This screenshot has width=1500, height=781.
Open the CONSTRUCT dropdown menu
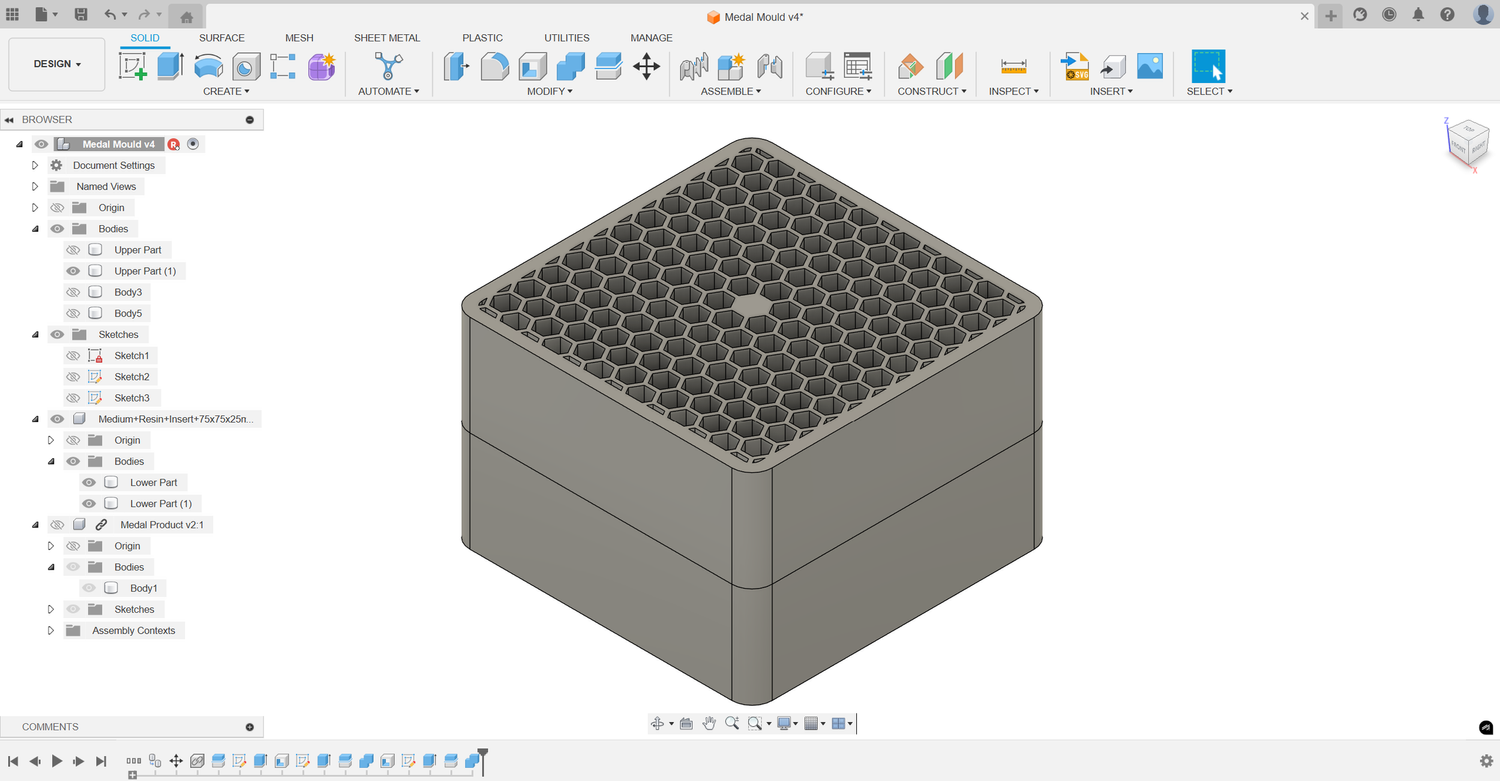pos(932,91)
